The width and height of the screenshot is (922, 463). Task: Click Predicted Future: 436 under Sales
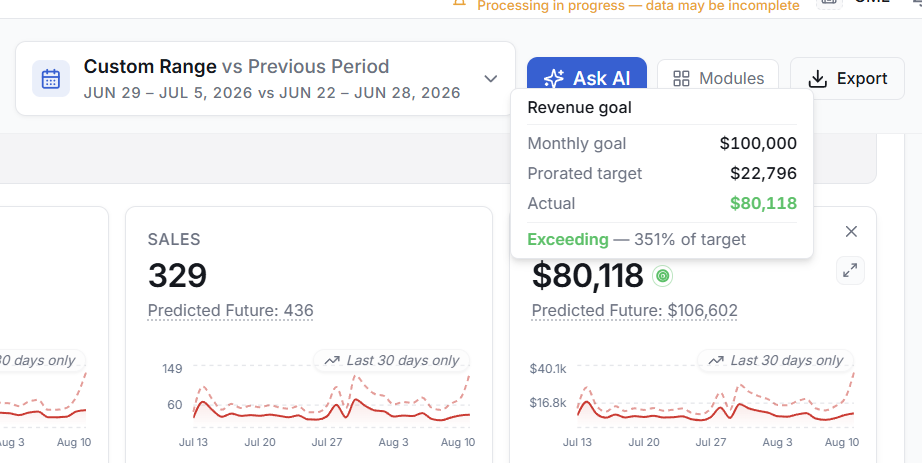[x=230, y=311]
